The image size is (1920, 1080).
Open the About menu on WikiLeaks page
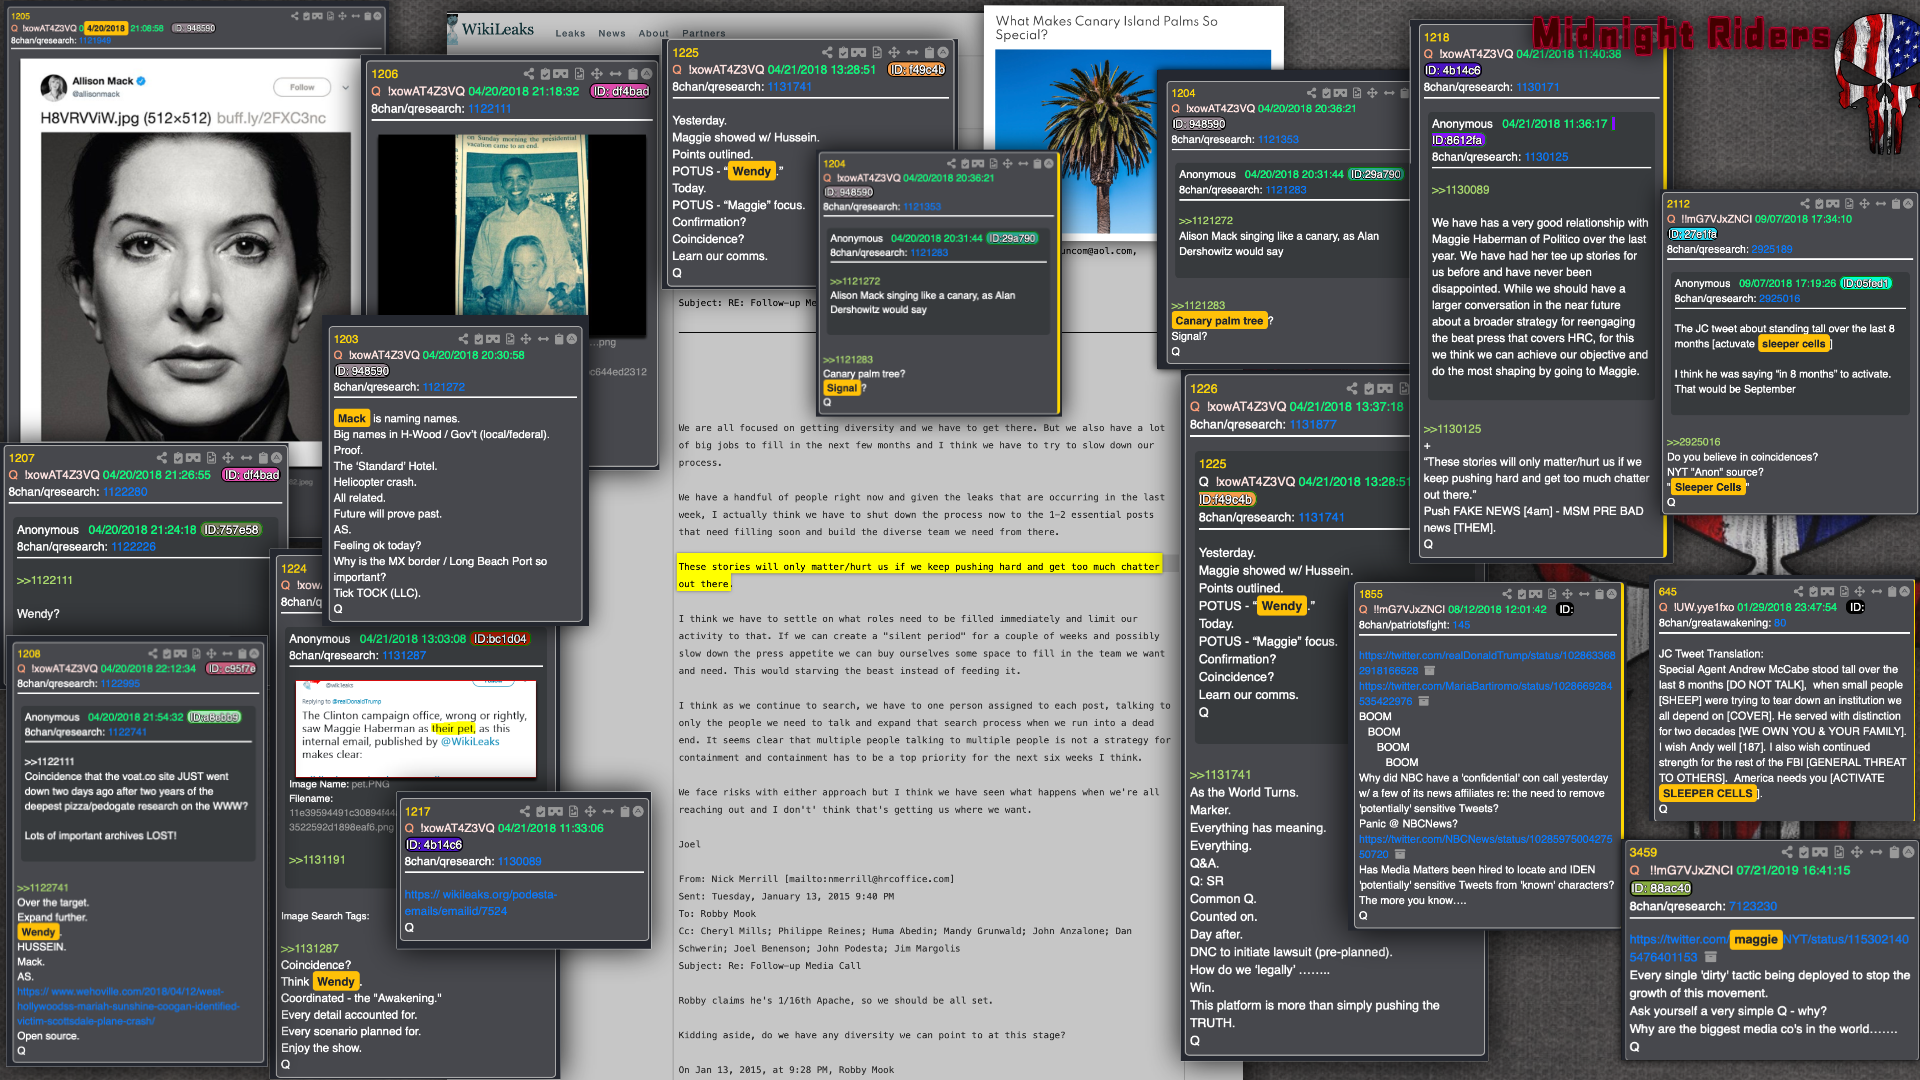pos(654,33)
